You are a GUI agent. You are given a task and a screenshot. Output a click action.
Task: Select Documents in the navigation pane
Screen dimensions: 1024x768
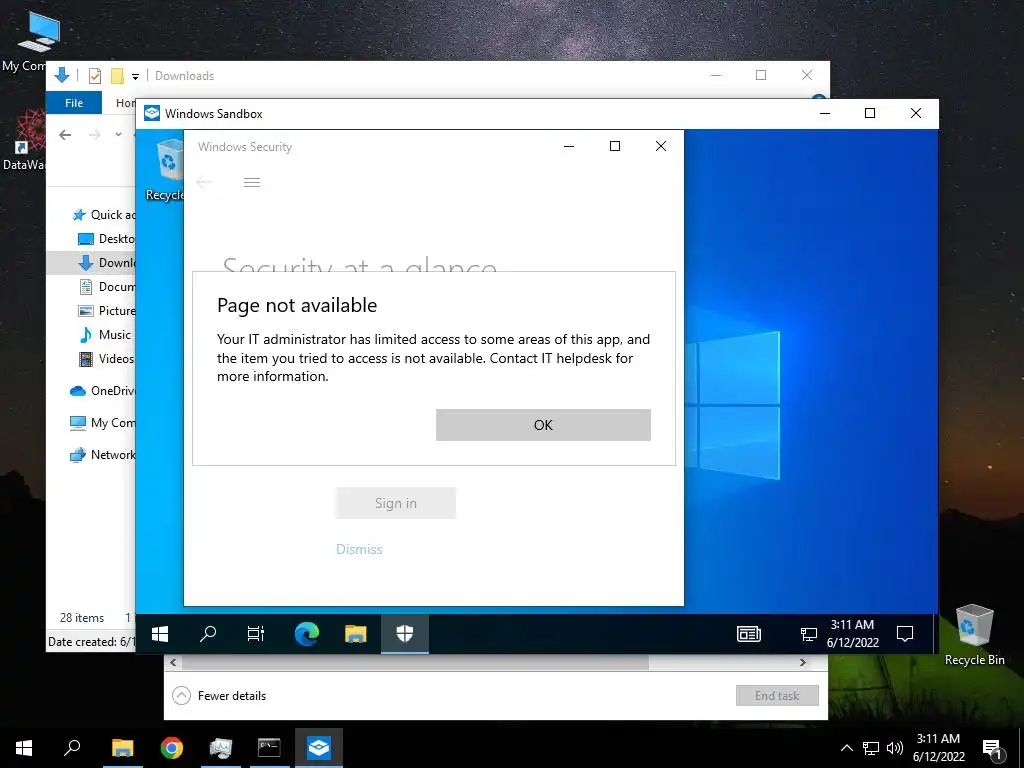106,287
